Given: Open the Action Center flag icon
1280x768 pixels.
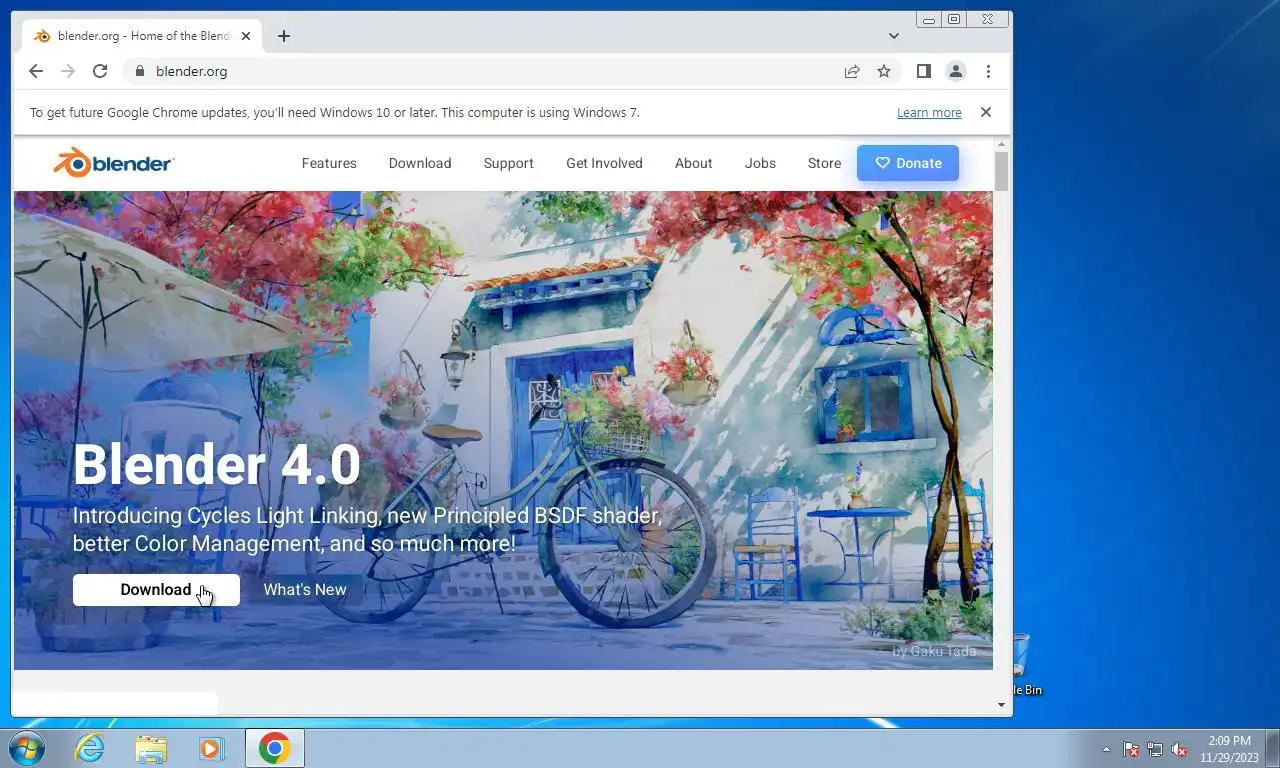Looking at the screenshot, I should coord(1131,749).
